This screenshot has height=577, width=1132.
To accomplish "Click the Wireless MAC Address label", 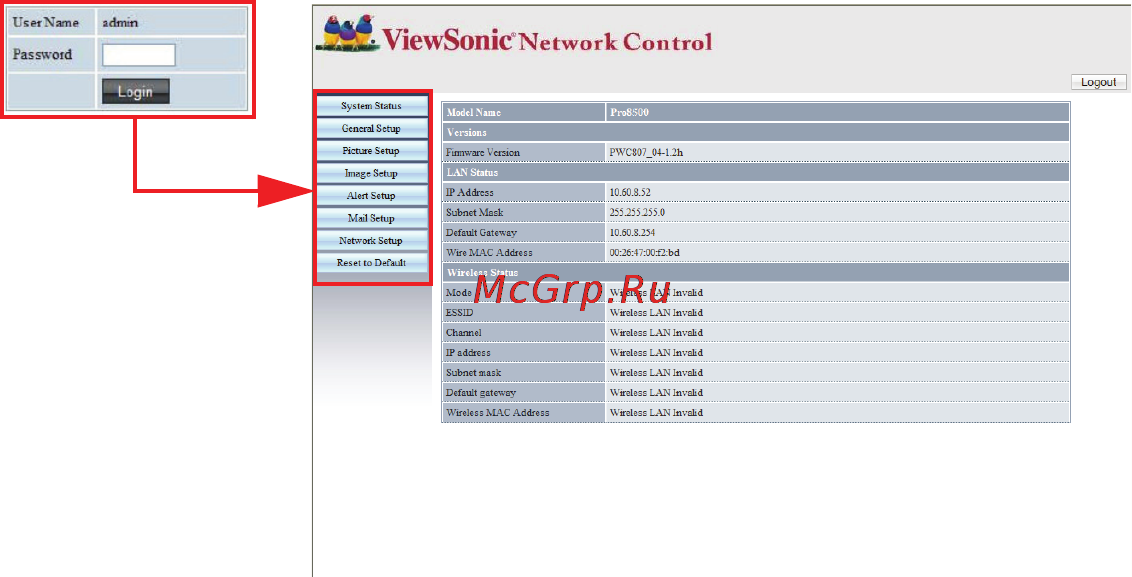I will coord(497,413).
